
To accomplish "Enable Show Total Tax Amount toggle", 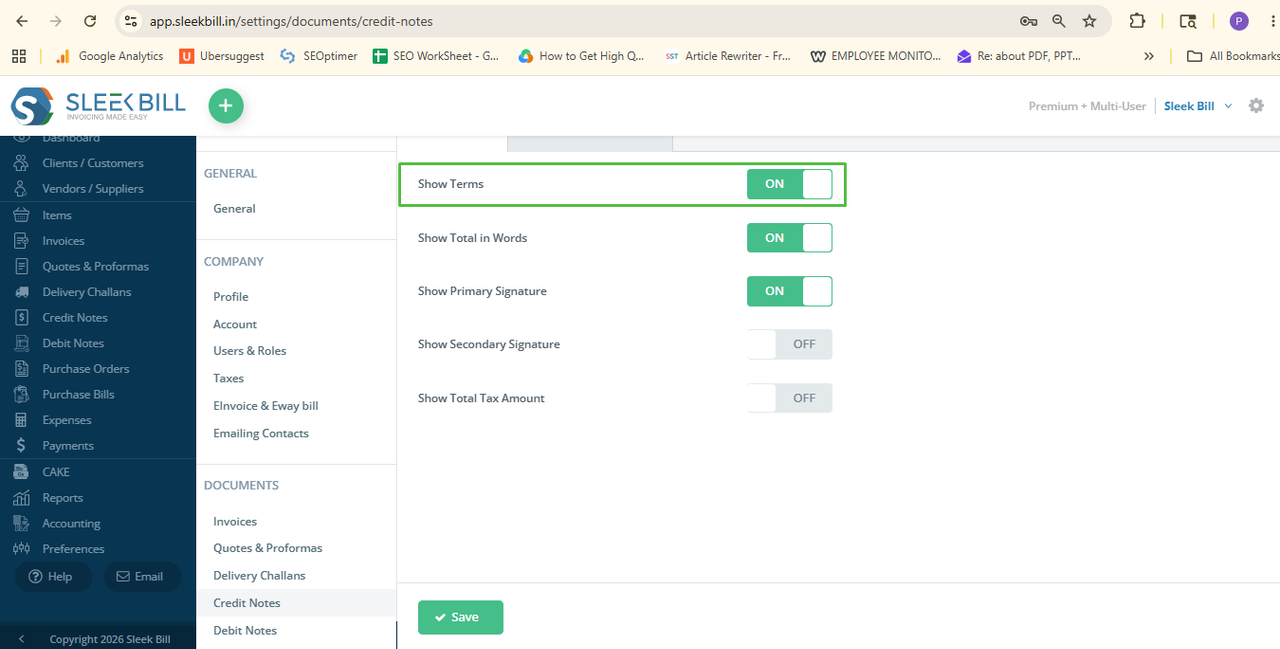I will [789, 398].
